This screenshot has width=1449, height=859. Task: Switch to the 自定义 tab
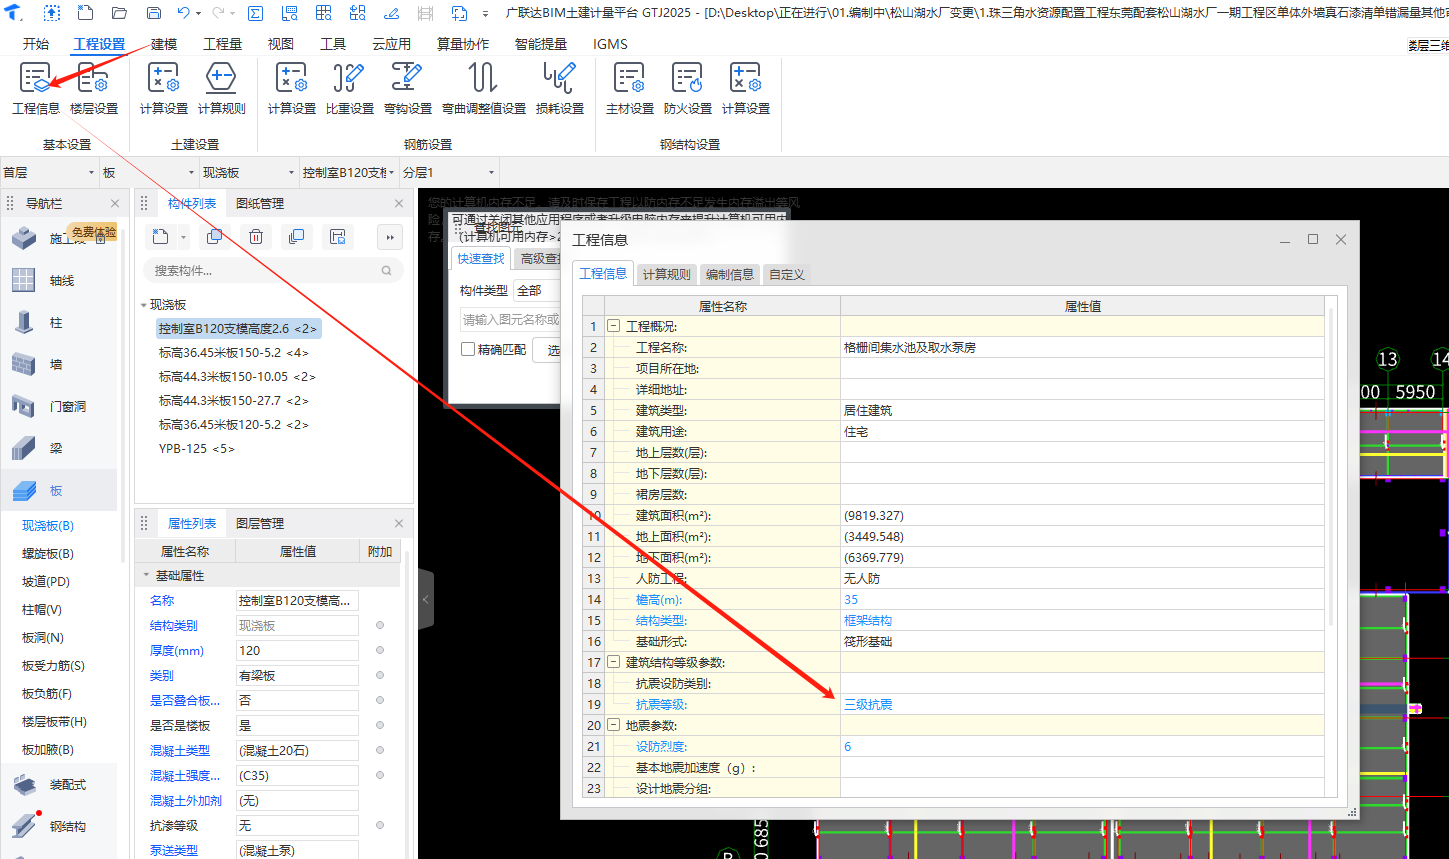[x=787, y=274]
